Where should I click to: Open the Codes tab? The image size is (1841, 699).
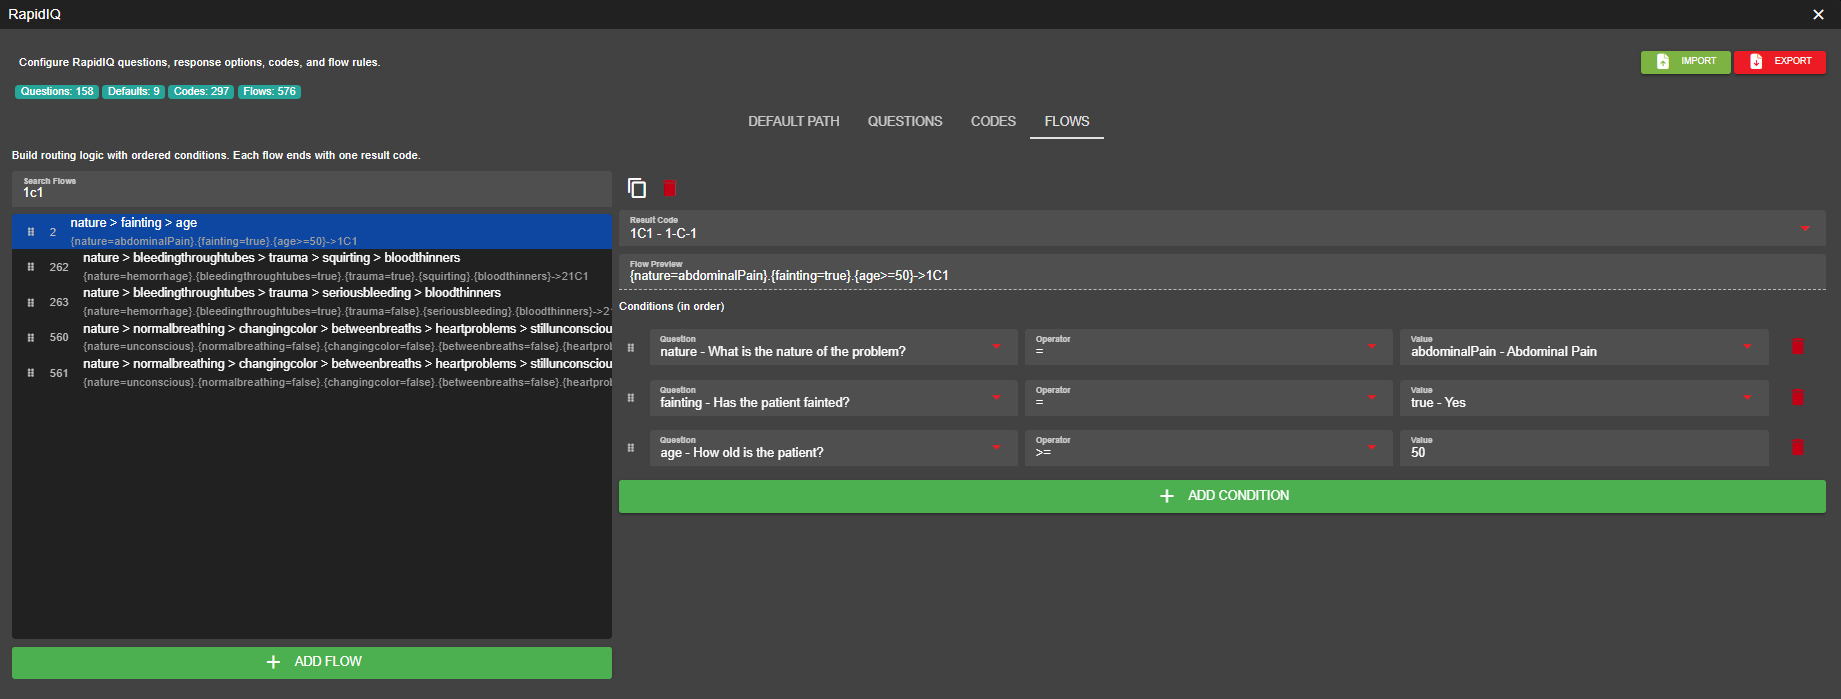[x=993, y=121]
